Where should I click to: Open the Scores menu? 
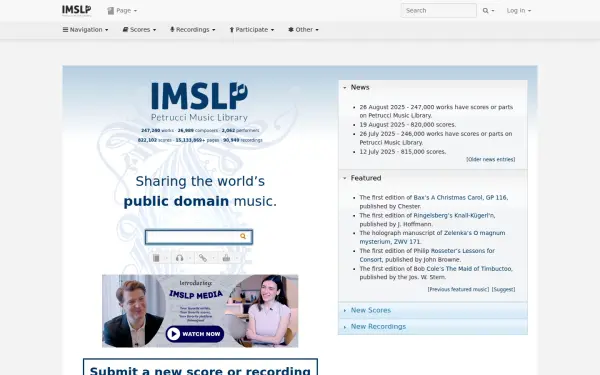click(139, 29)
